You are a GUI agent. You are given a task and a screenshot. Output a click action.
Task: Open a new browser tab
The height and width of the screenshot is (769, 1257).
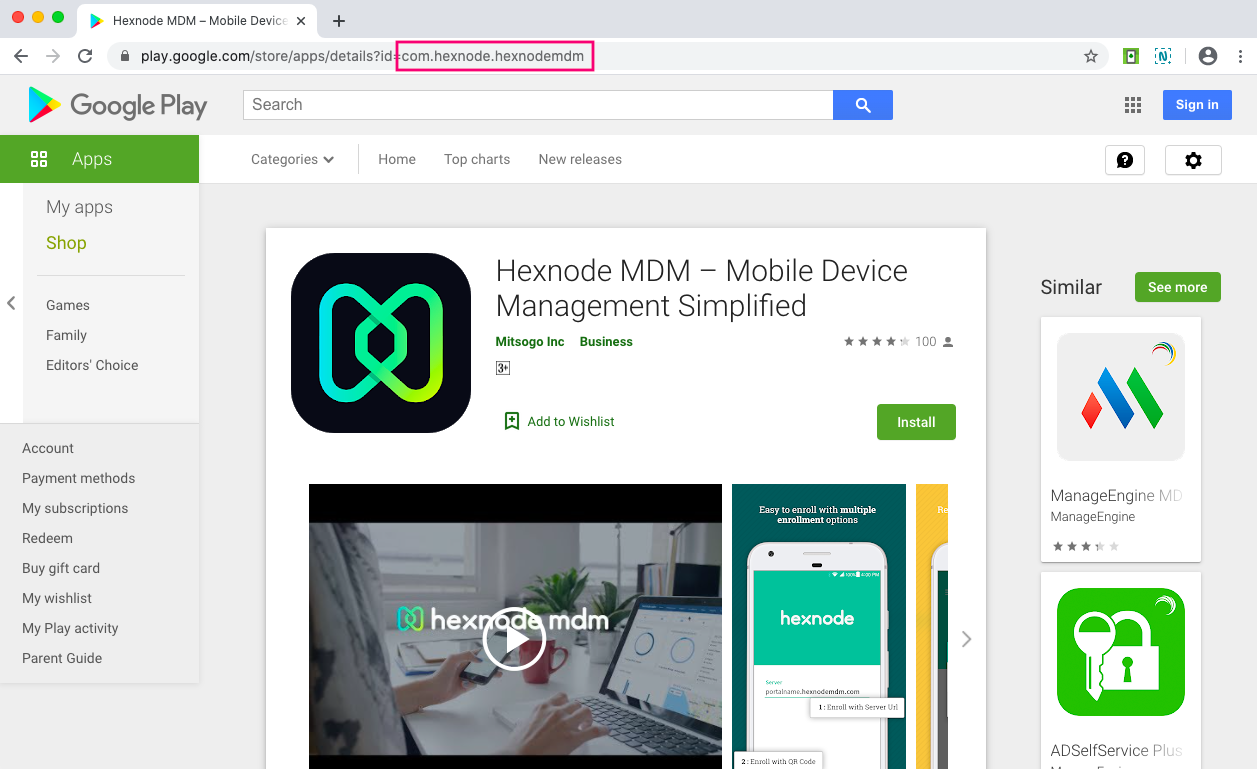tap(339, 21)
